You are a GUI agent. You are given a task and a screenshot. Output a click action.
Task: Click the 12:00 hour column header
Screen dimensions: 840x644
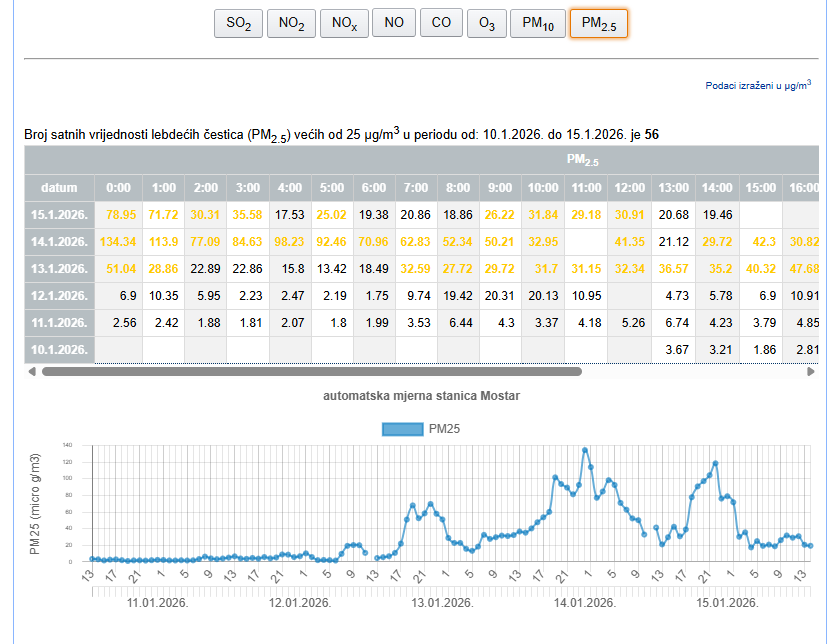point(629,187)
